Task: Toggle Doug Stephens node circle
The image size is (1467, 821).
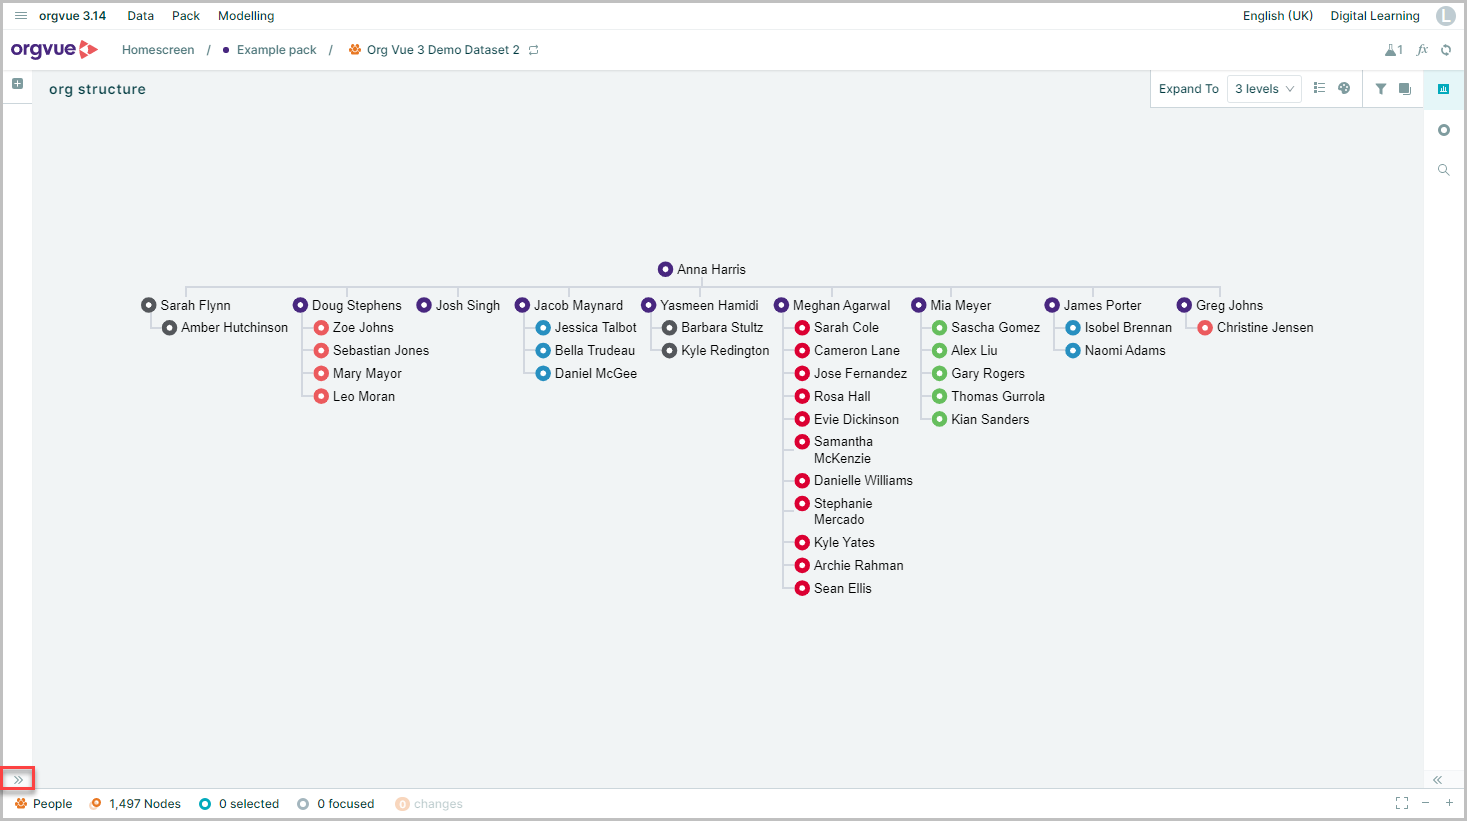Action: (x=300, y=305)
